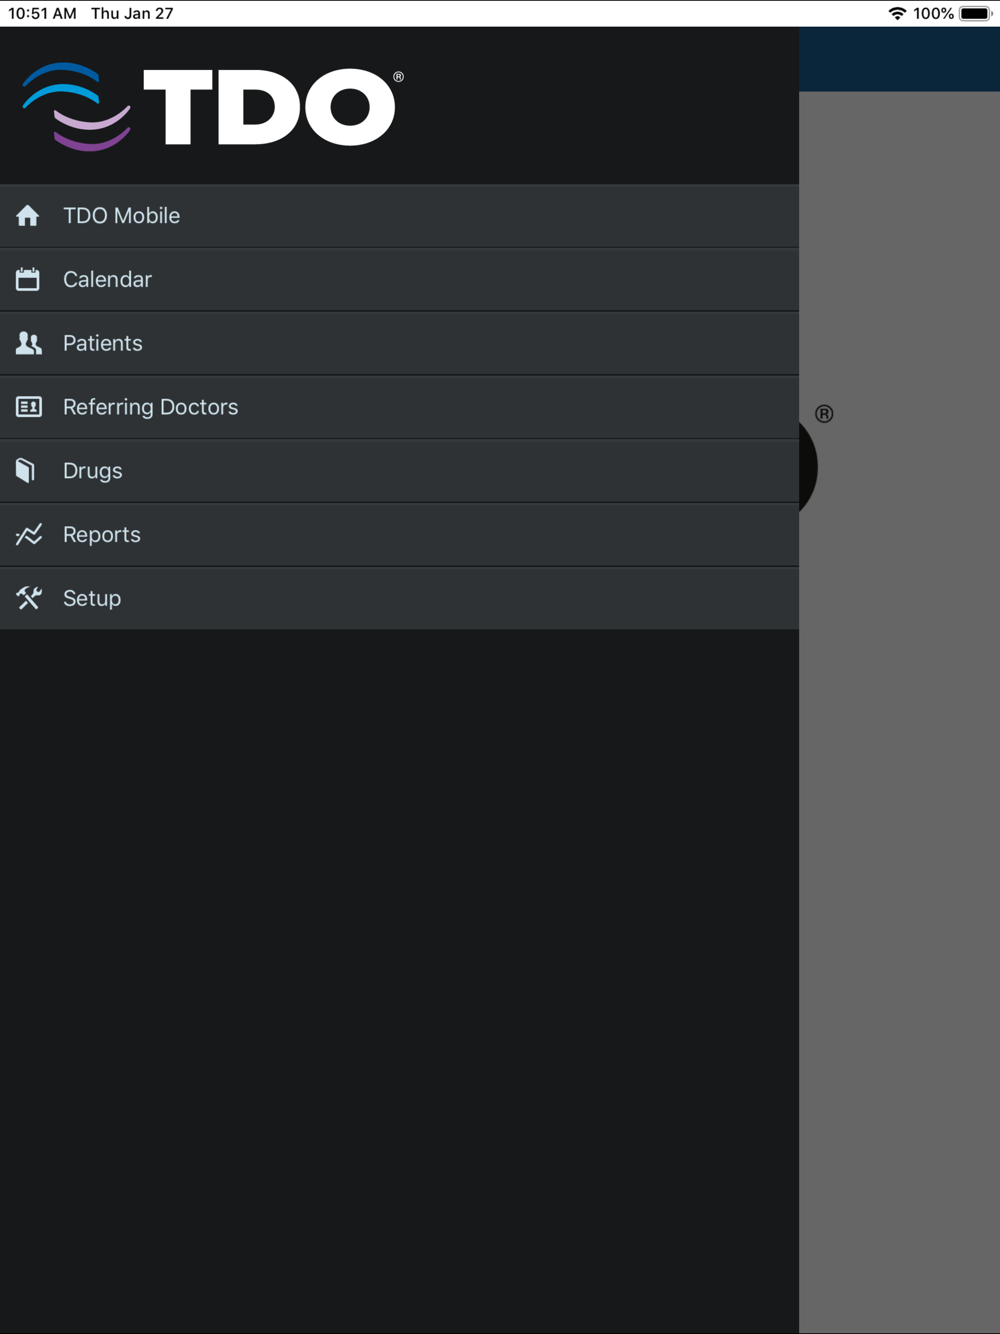Screen dimensions: 1000x1334
Task: Open TDO Mobile home menu item
Action: coord(399,216)
